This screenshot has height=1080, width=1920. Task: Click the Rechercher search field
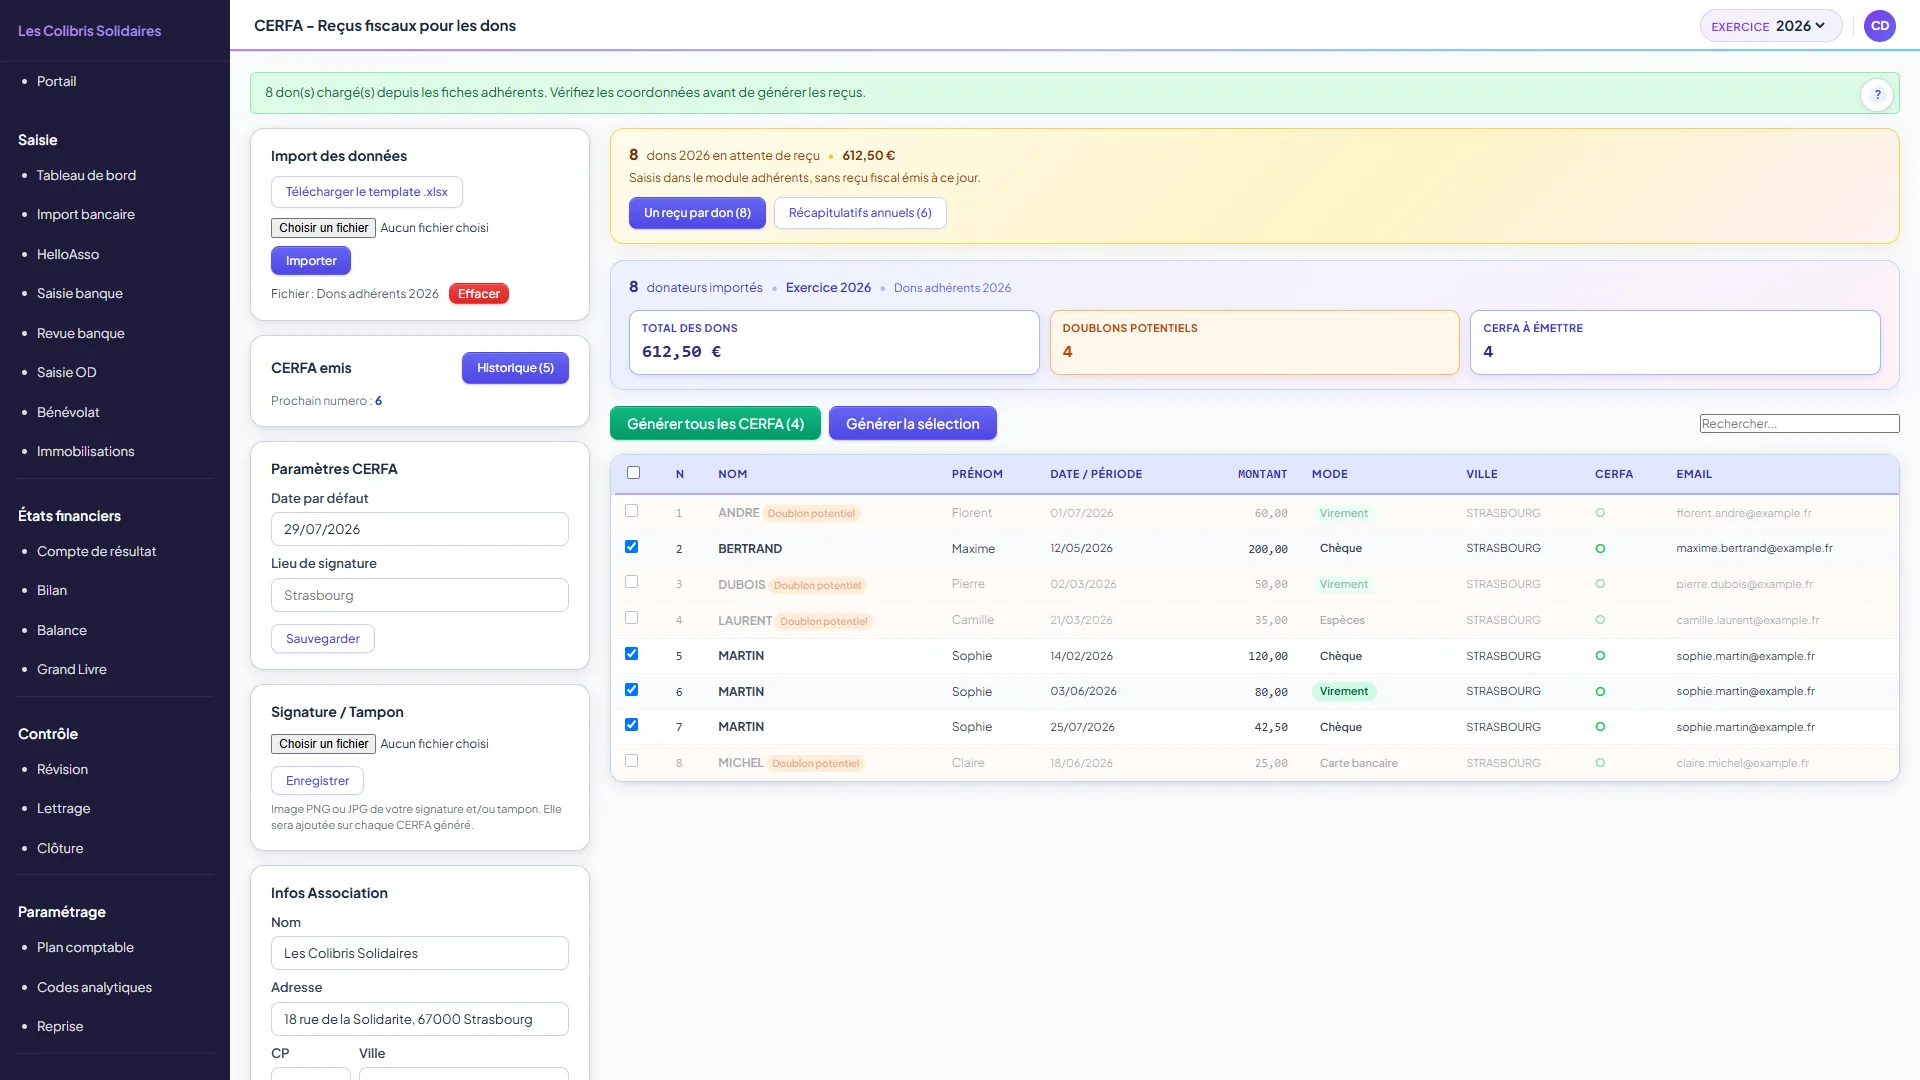tap(1799, 424)
